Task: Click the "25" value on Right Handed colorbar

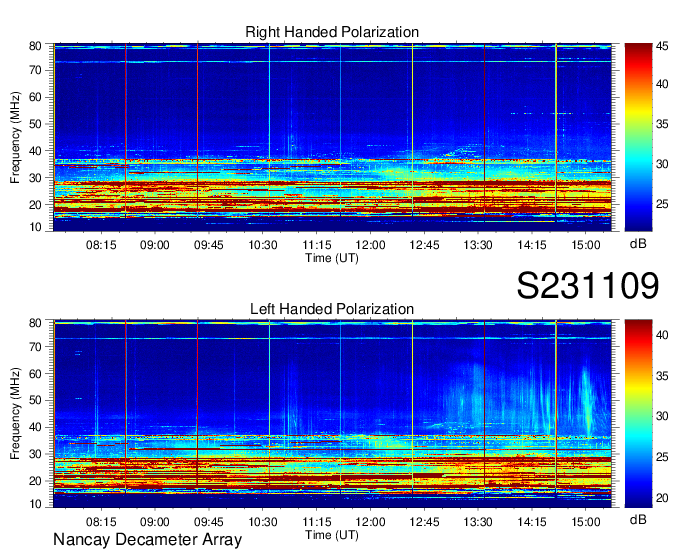Action: 662,204
